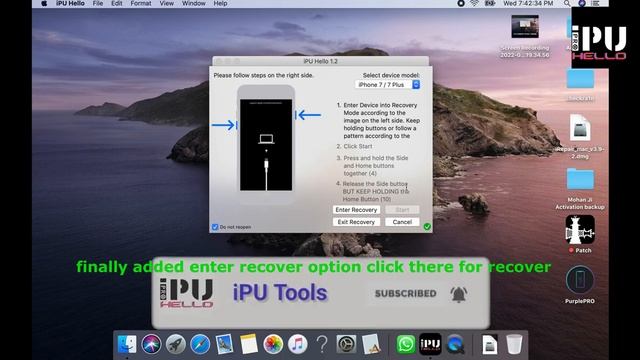This screenshot has width=640, height=360.
Task: Open the Wi-Fi status menu
Action: pos(474,3)
